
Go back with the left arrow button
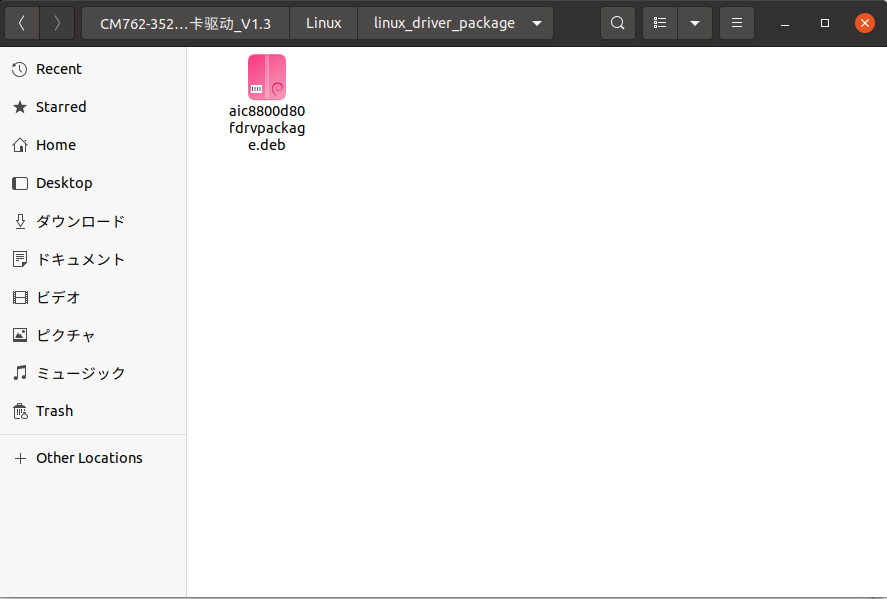click(x=22, y=23)
